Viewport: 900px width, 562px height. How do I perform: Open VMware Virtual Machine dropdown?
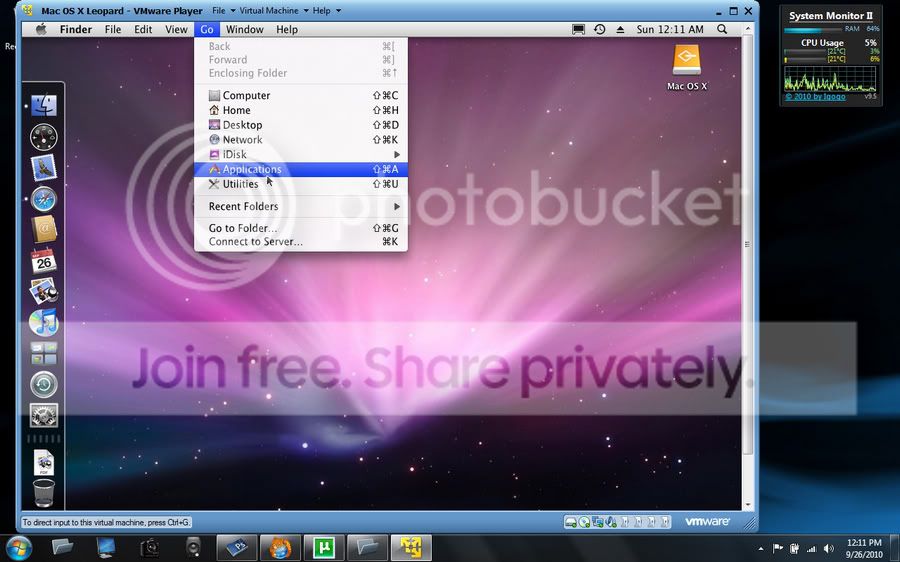pyautogui.click(x=274, y=10)
